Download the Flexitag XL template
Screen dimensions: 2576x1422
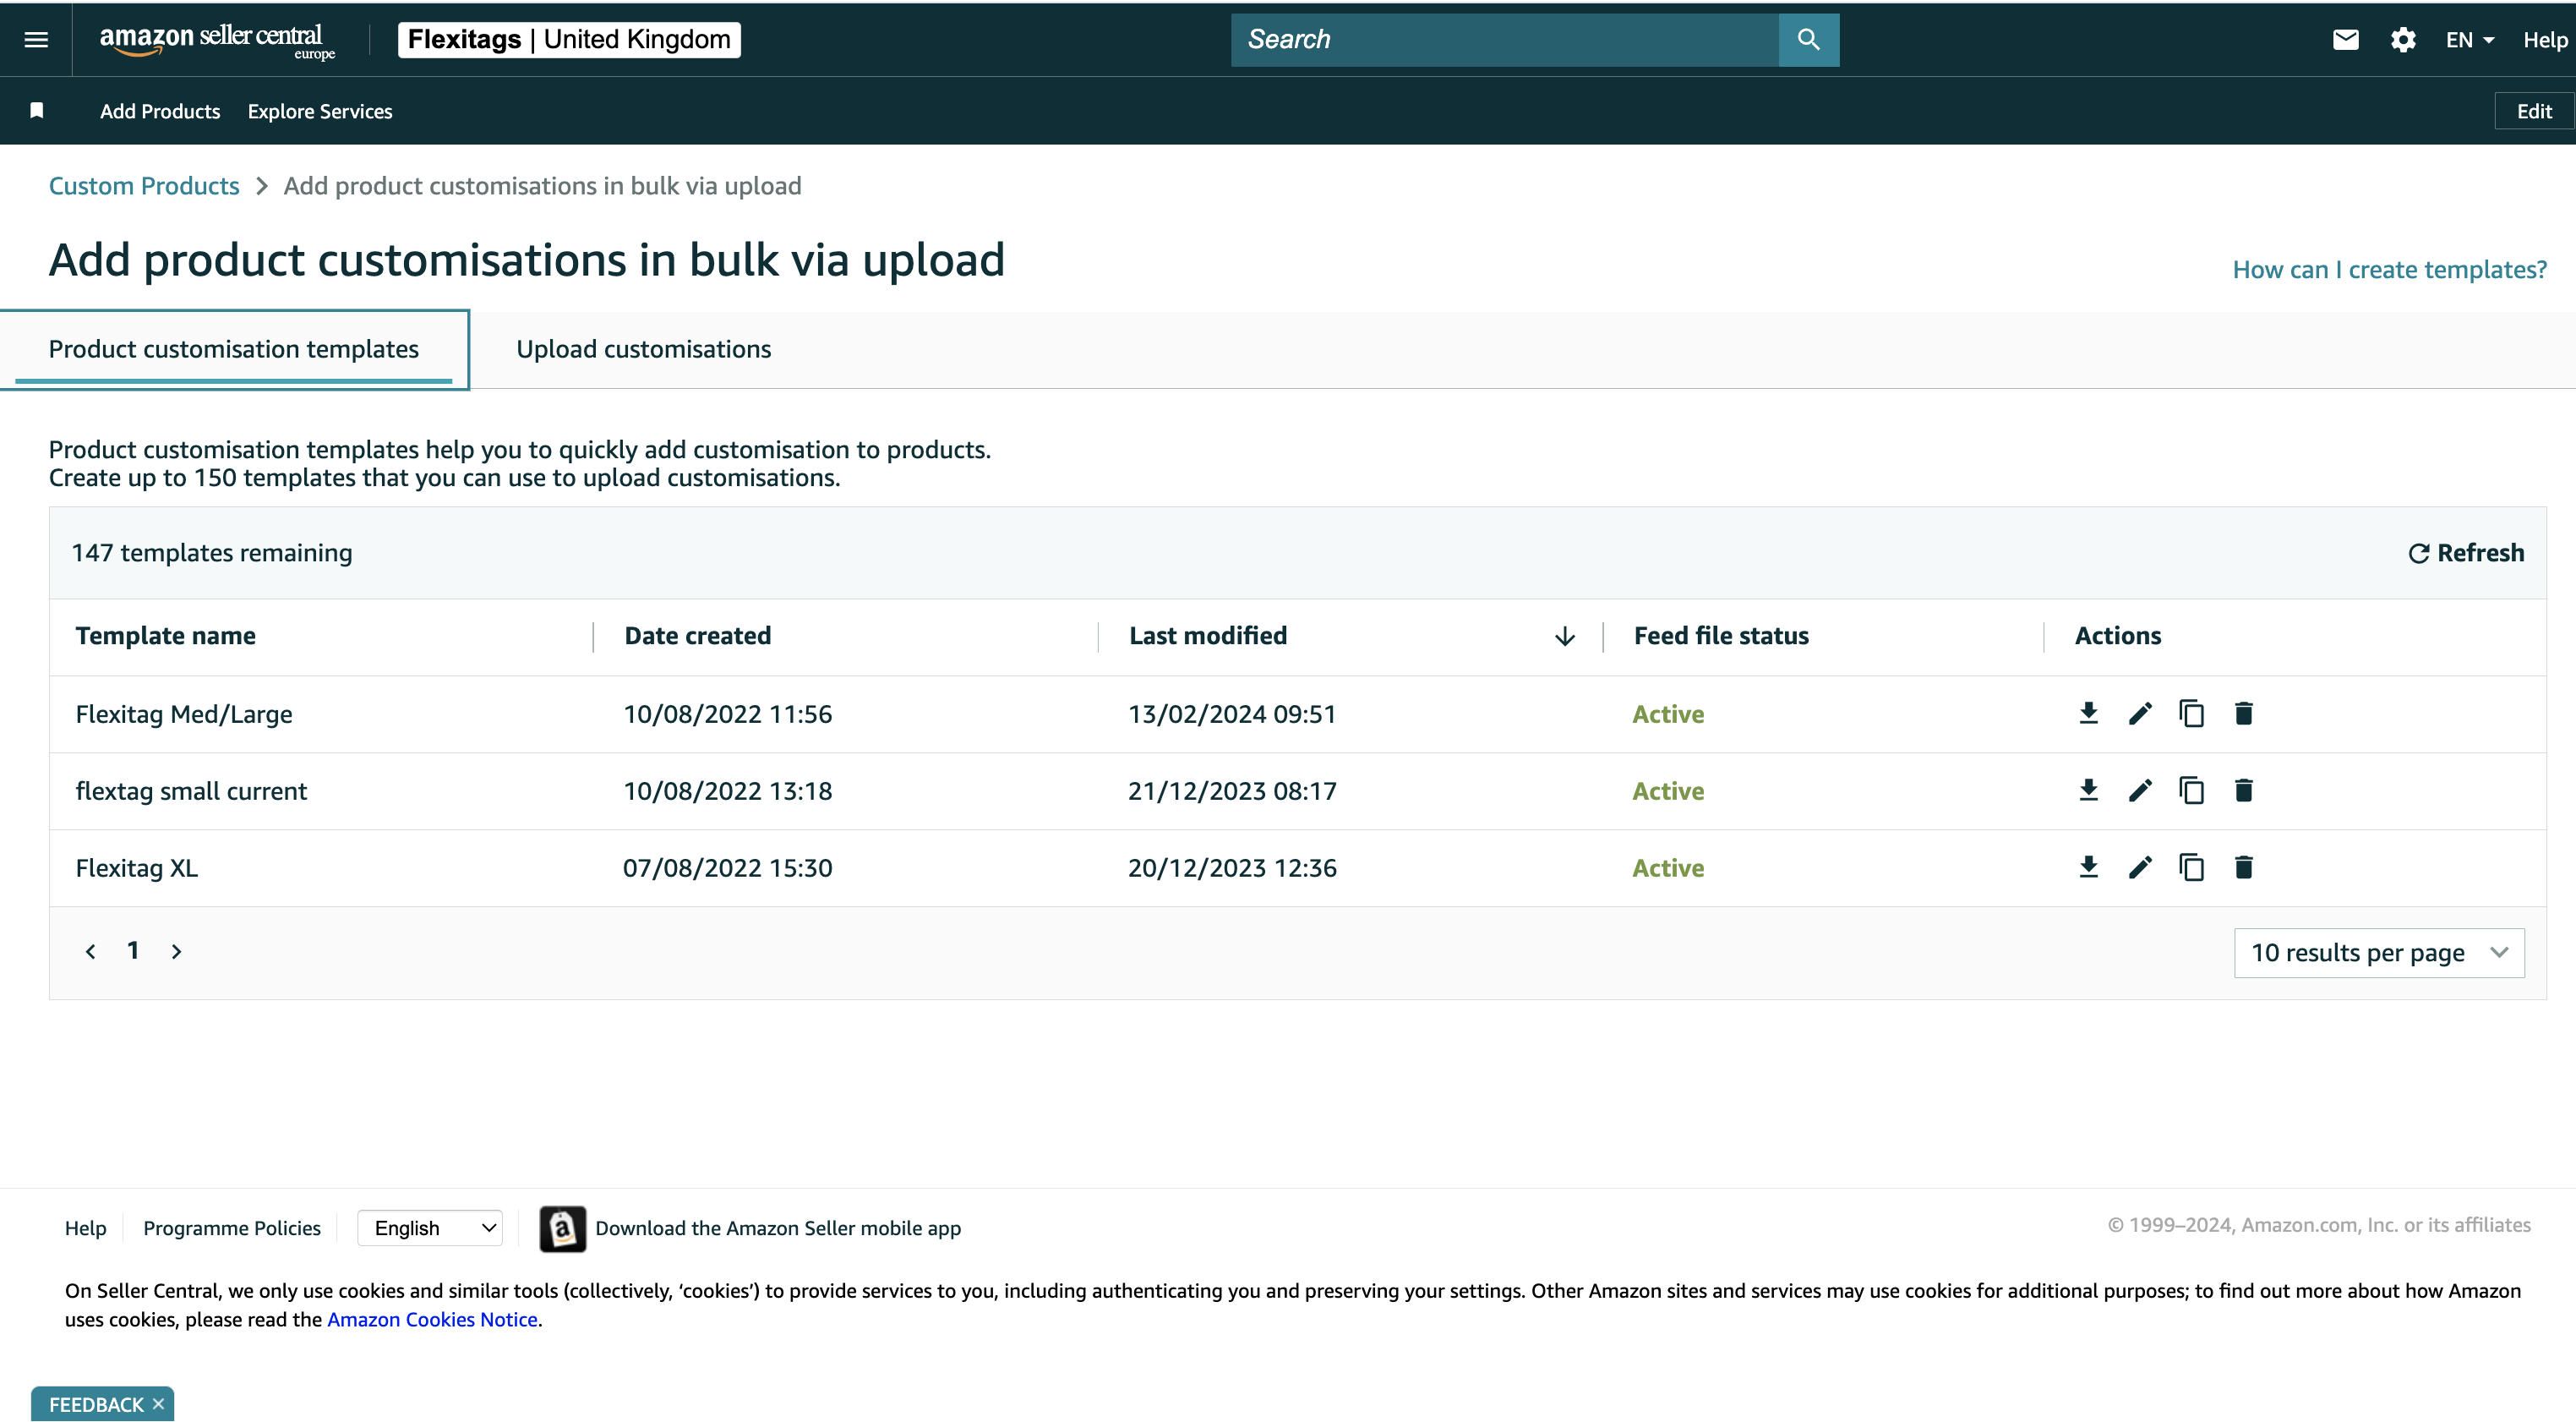point(2088,867)
